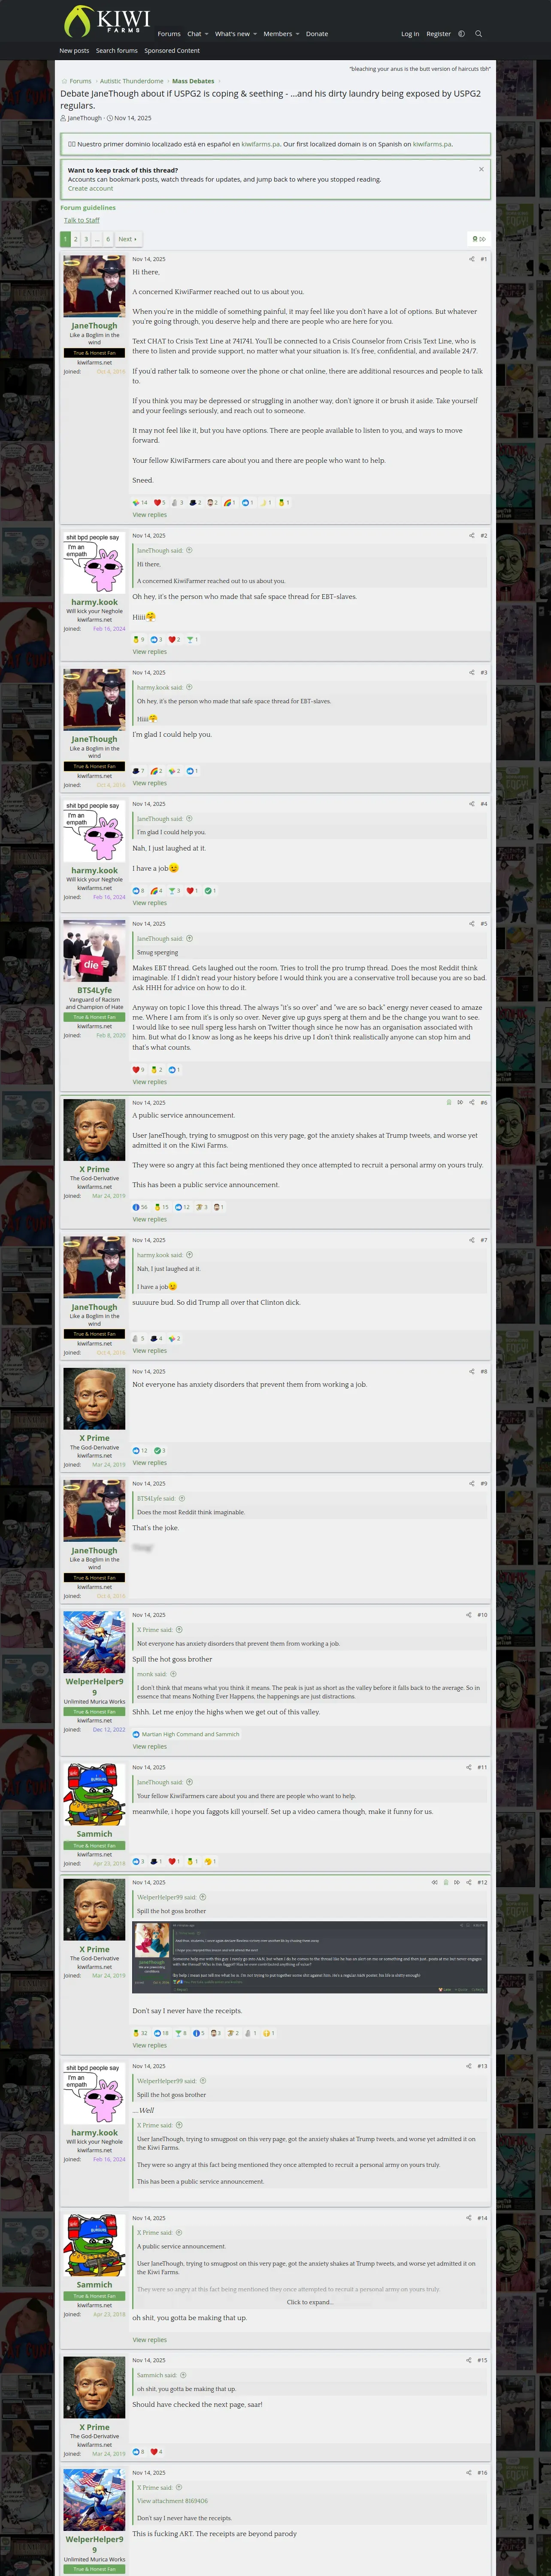Click the share icon on post #14

468,2218
